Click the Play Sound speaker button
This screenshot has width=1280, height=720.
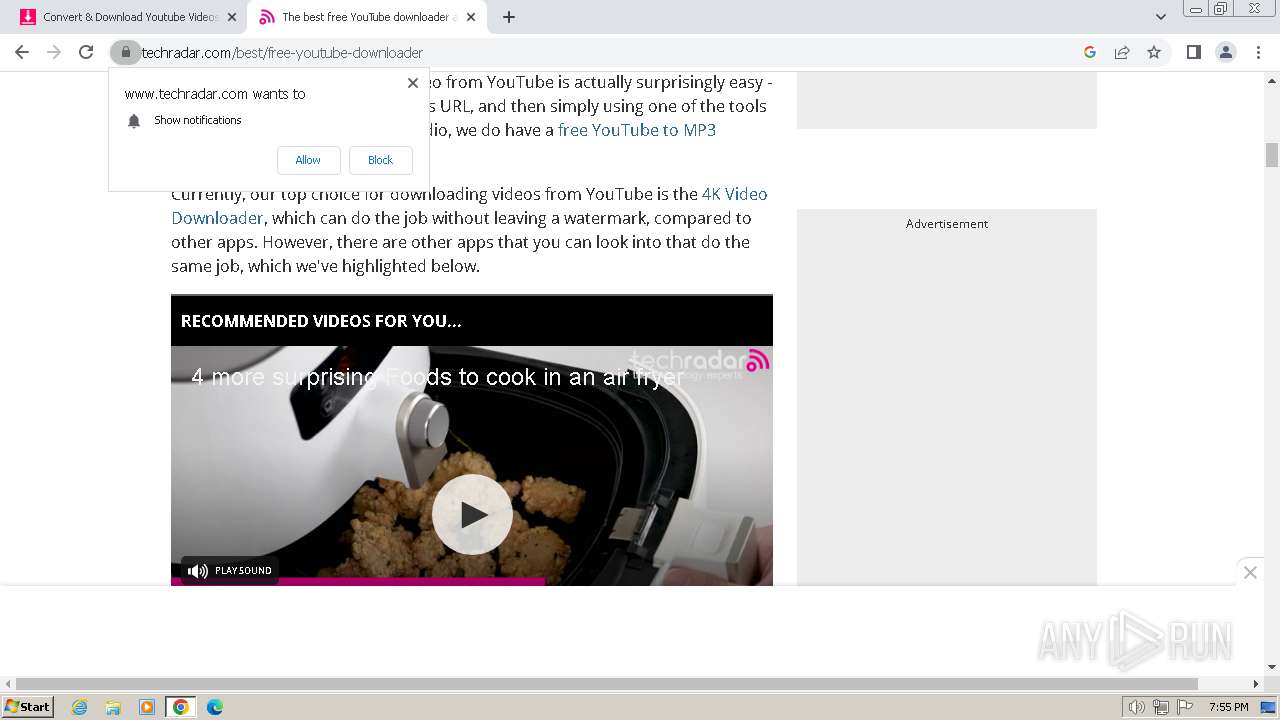coord(229,570)
